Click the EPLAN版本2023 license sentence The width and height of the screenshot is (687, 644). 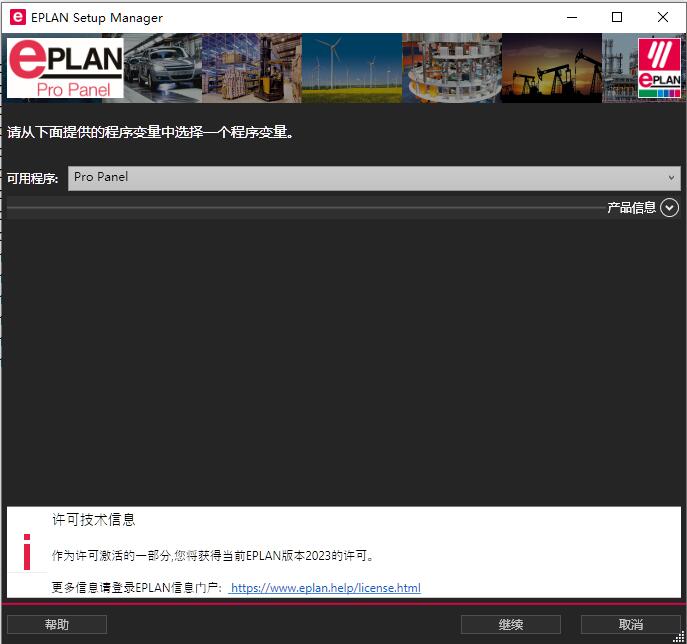point(213,556)
